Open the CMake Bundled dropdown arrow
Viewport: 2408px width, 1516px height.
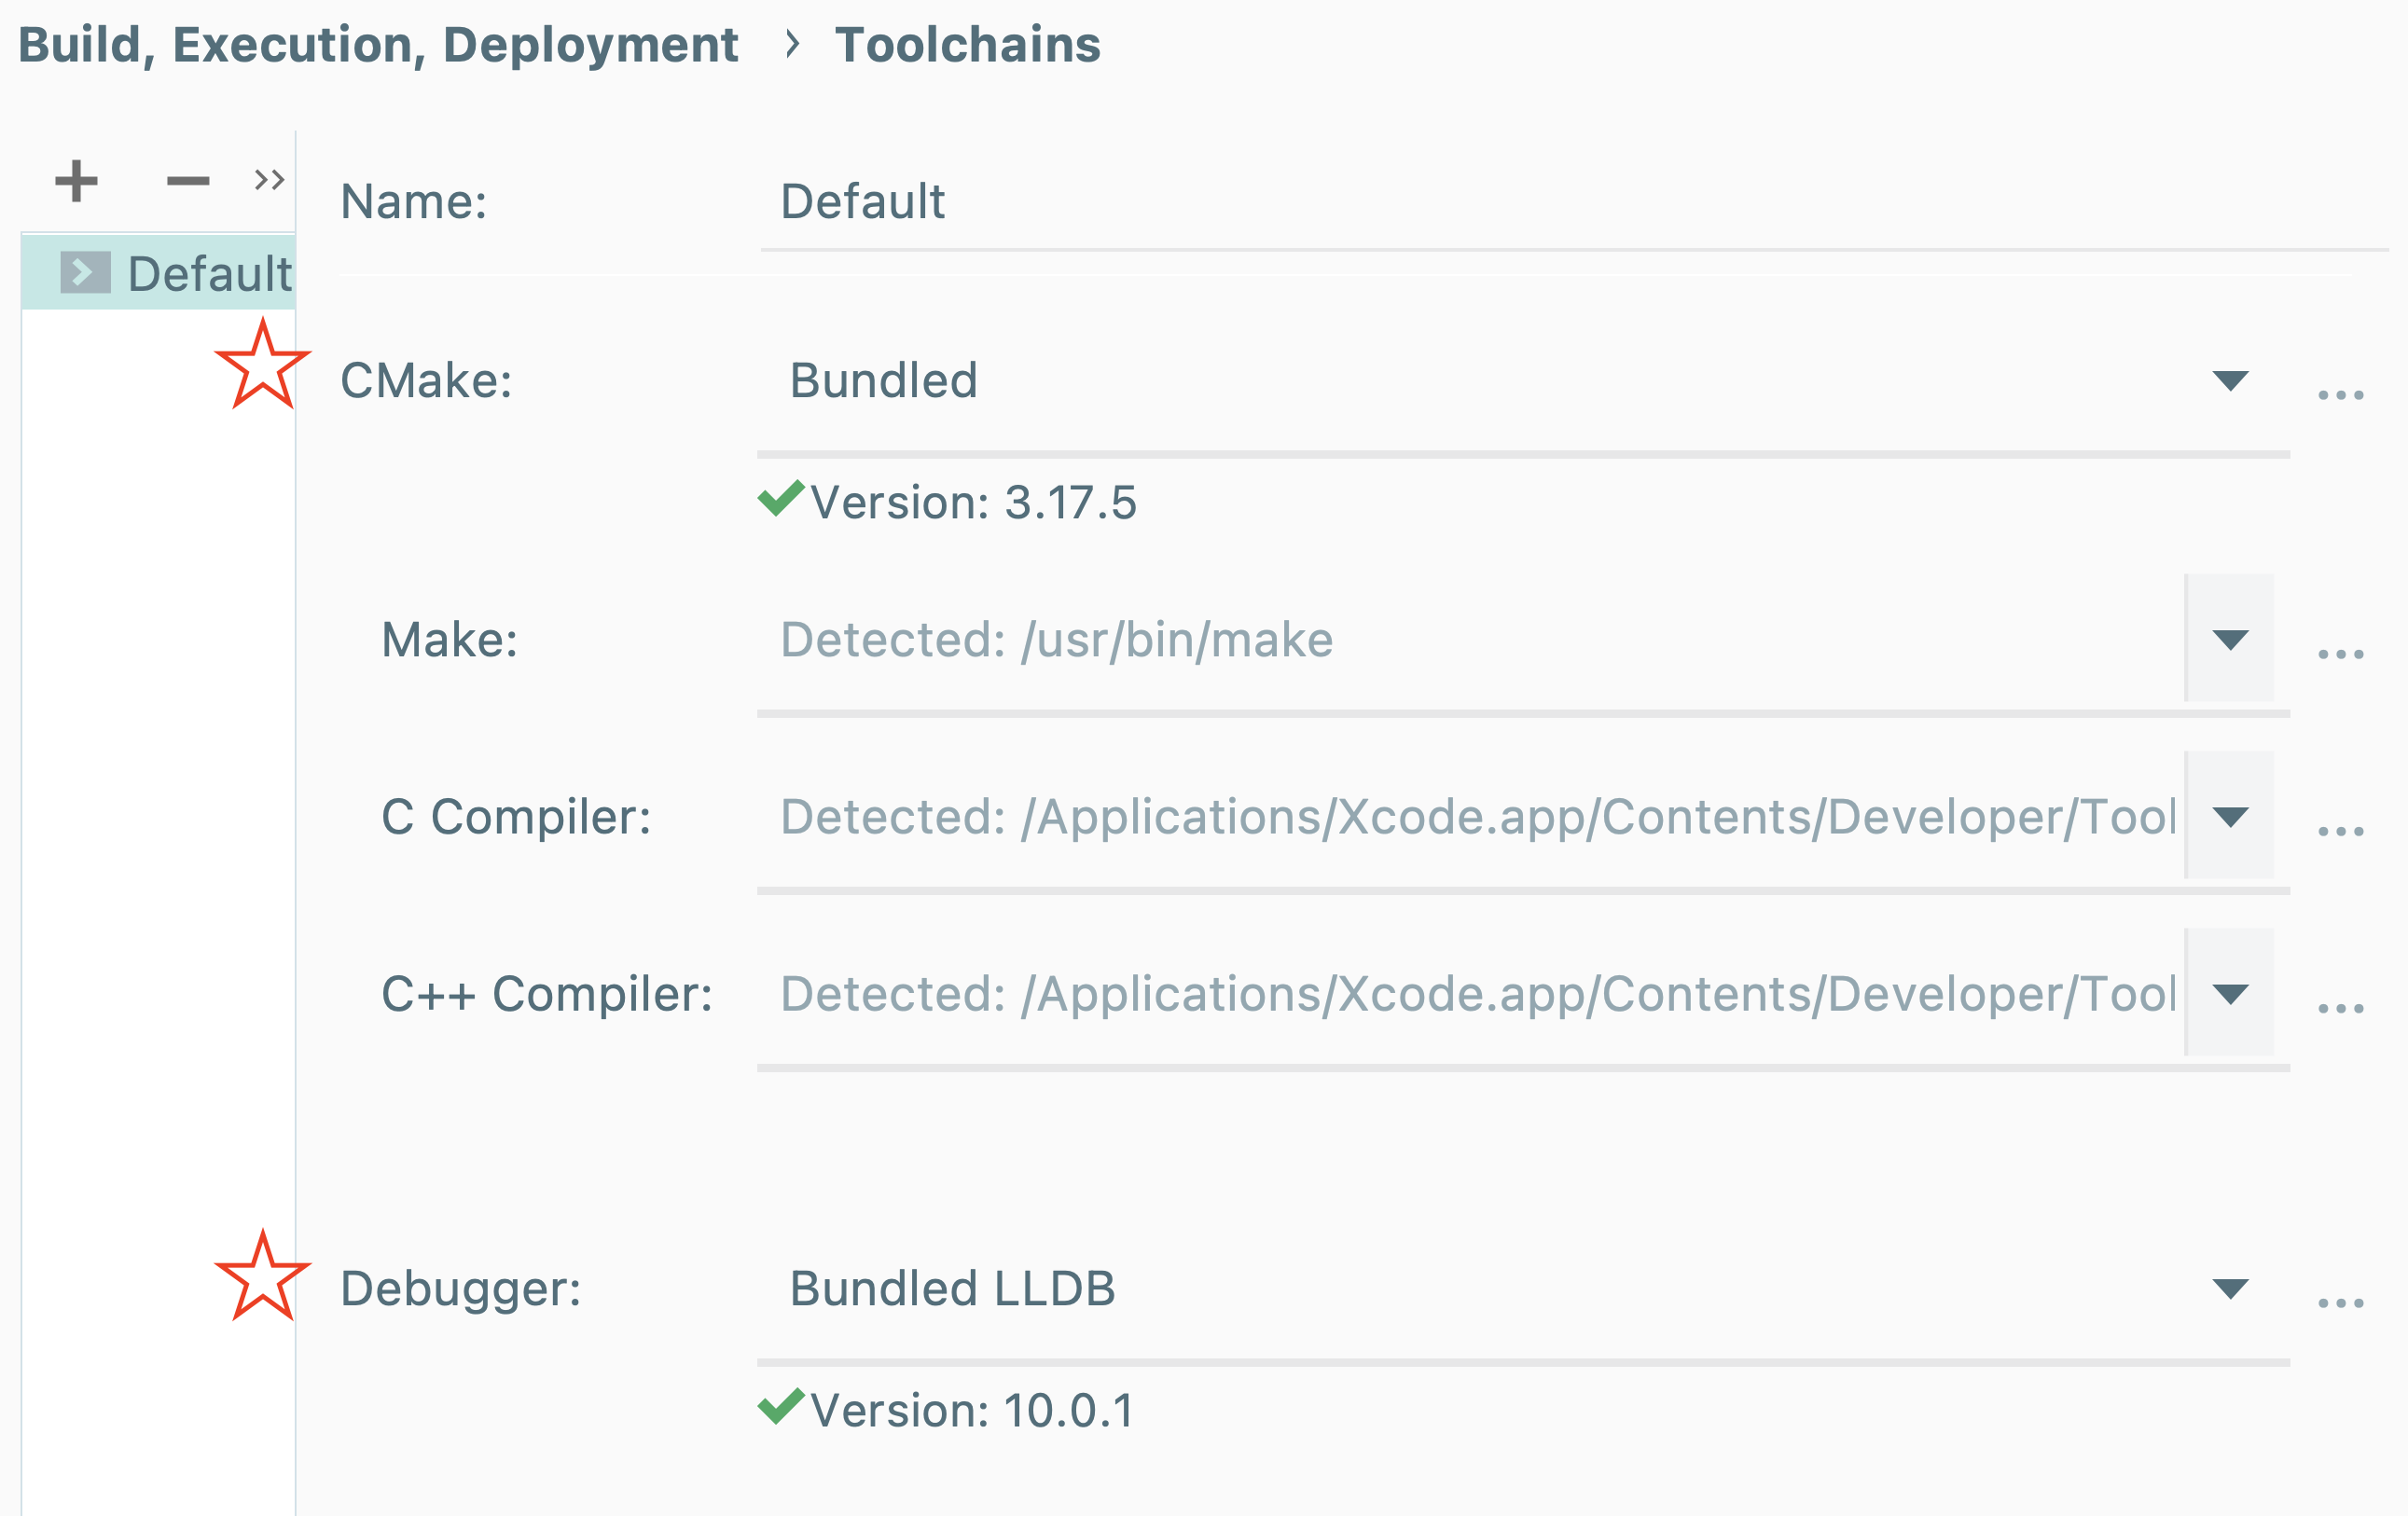coord(2230,380)
